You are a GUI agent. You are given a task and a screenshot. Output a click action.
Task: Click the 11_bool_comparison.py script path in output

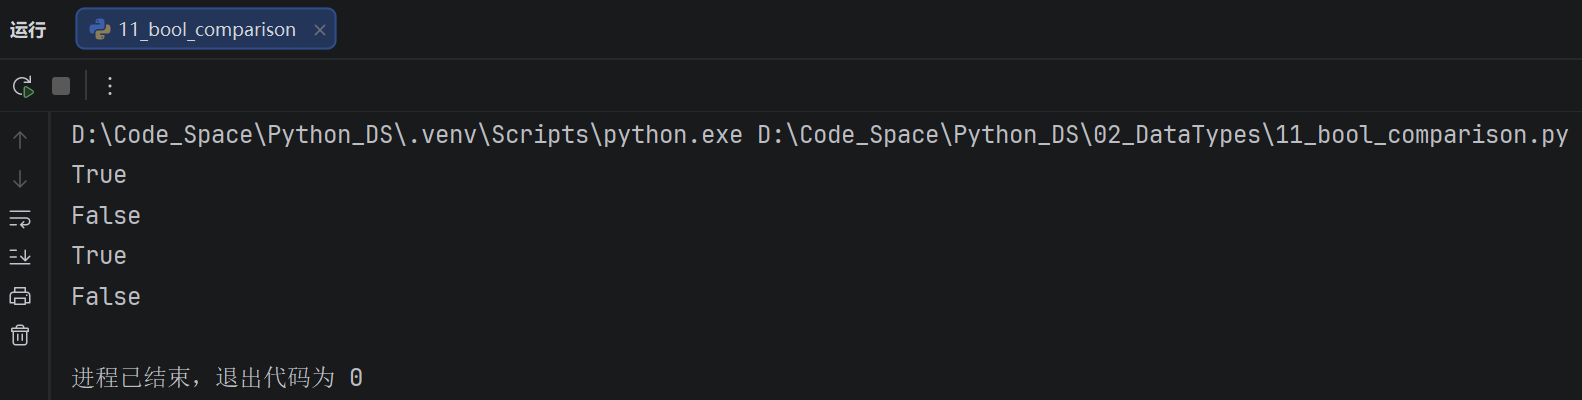[1163, 135]
